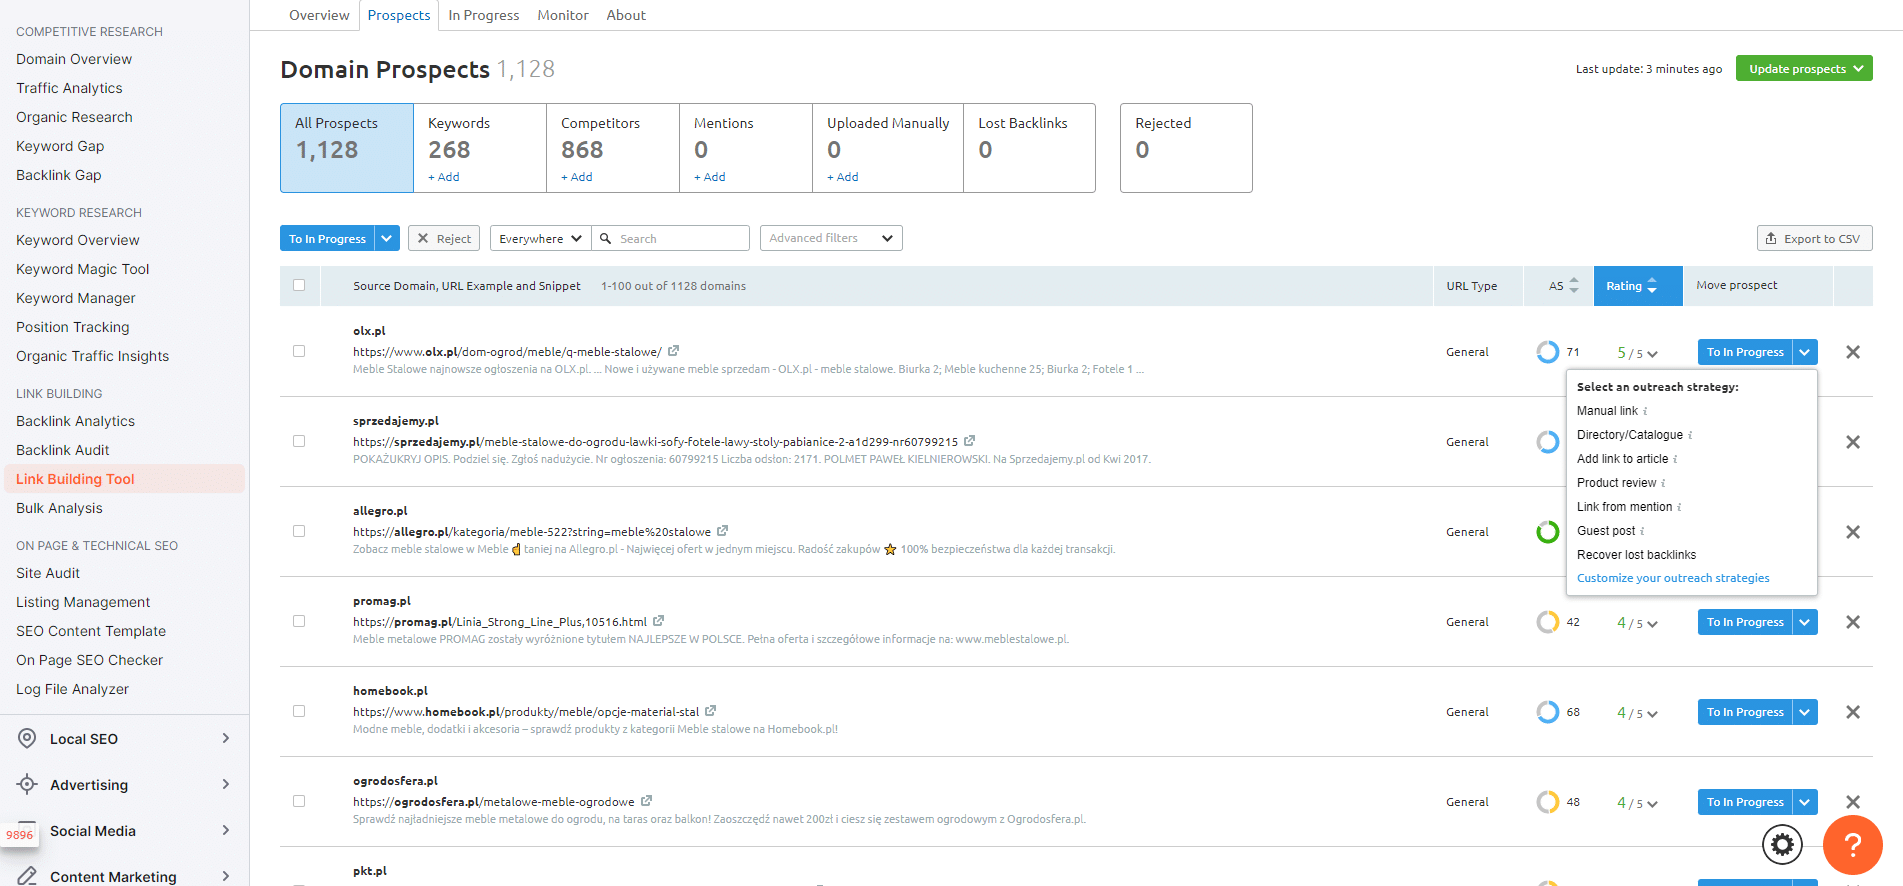Click info icon next to Manual link
Image resolution: width=1903 pixels, height=886 pixels.
(x=1645, y=411)
